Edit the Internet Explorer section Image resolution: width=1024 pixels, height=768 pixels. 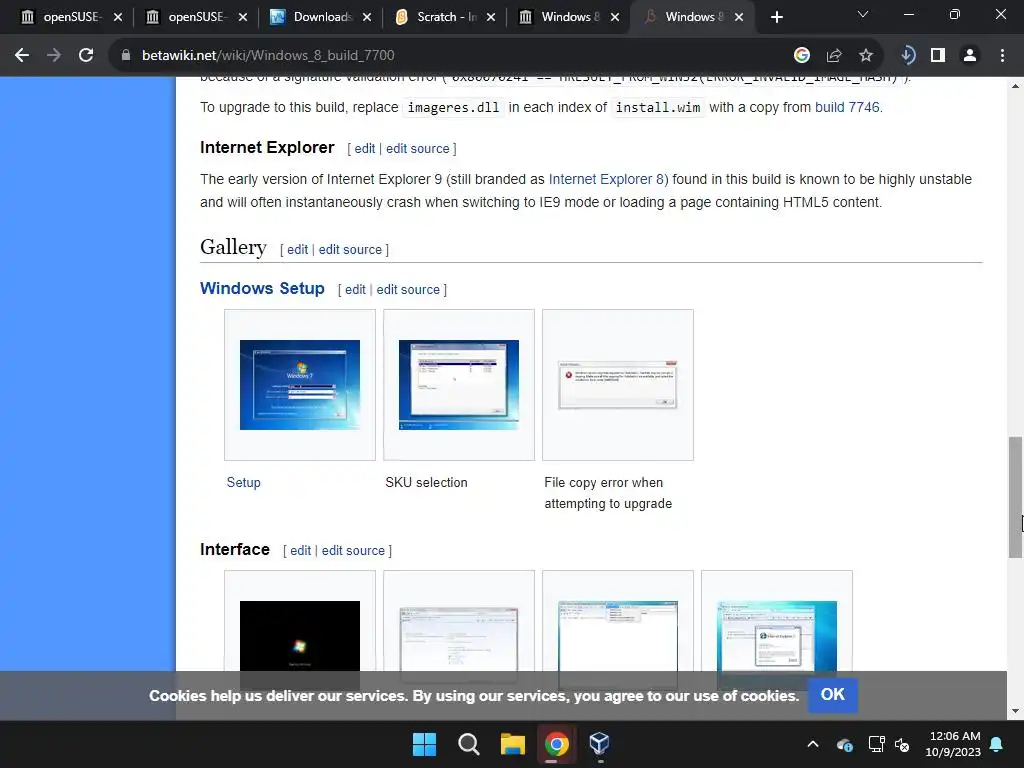pyautogui.click(x=364, y=148)
